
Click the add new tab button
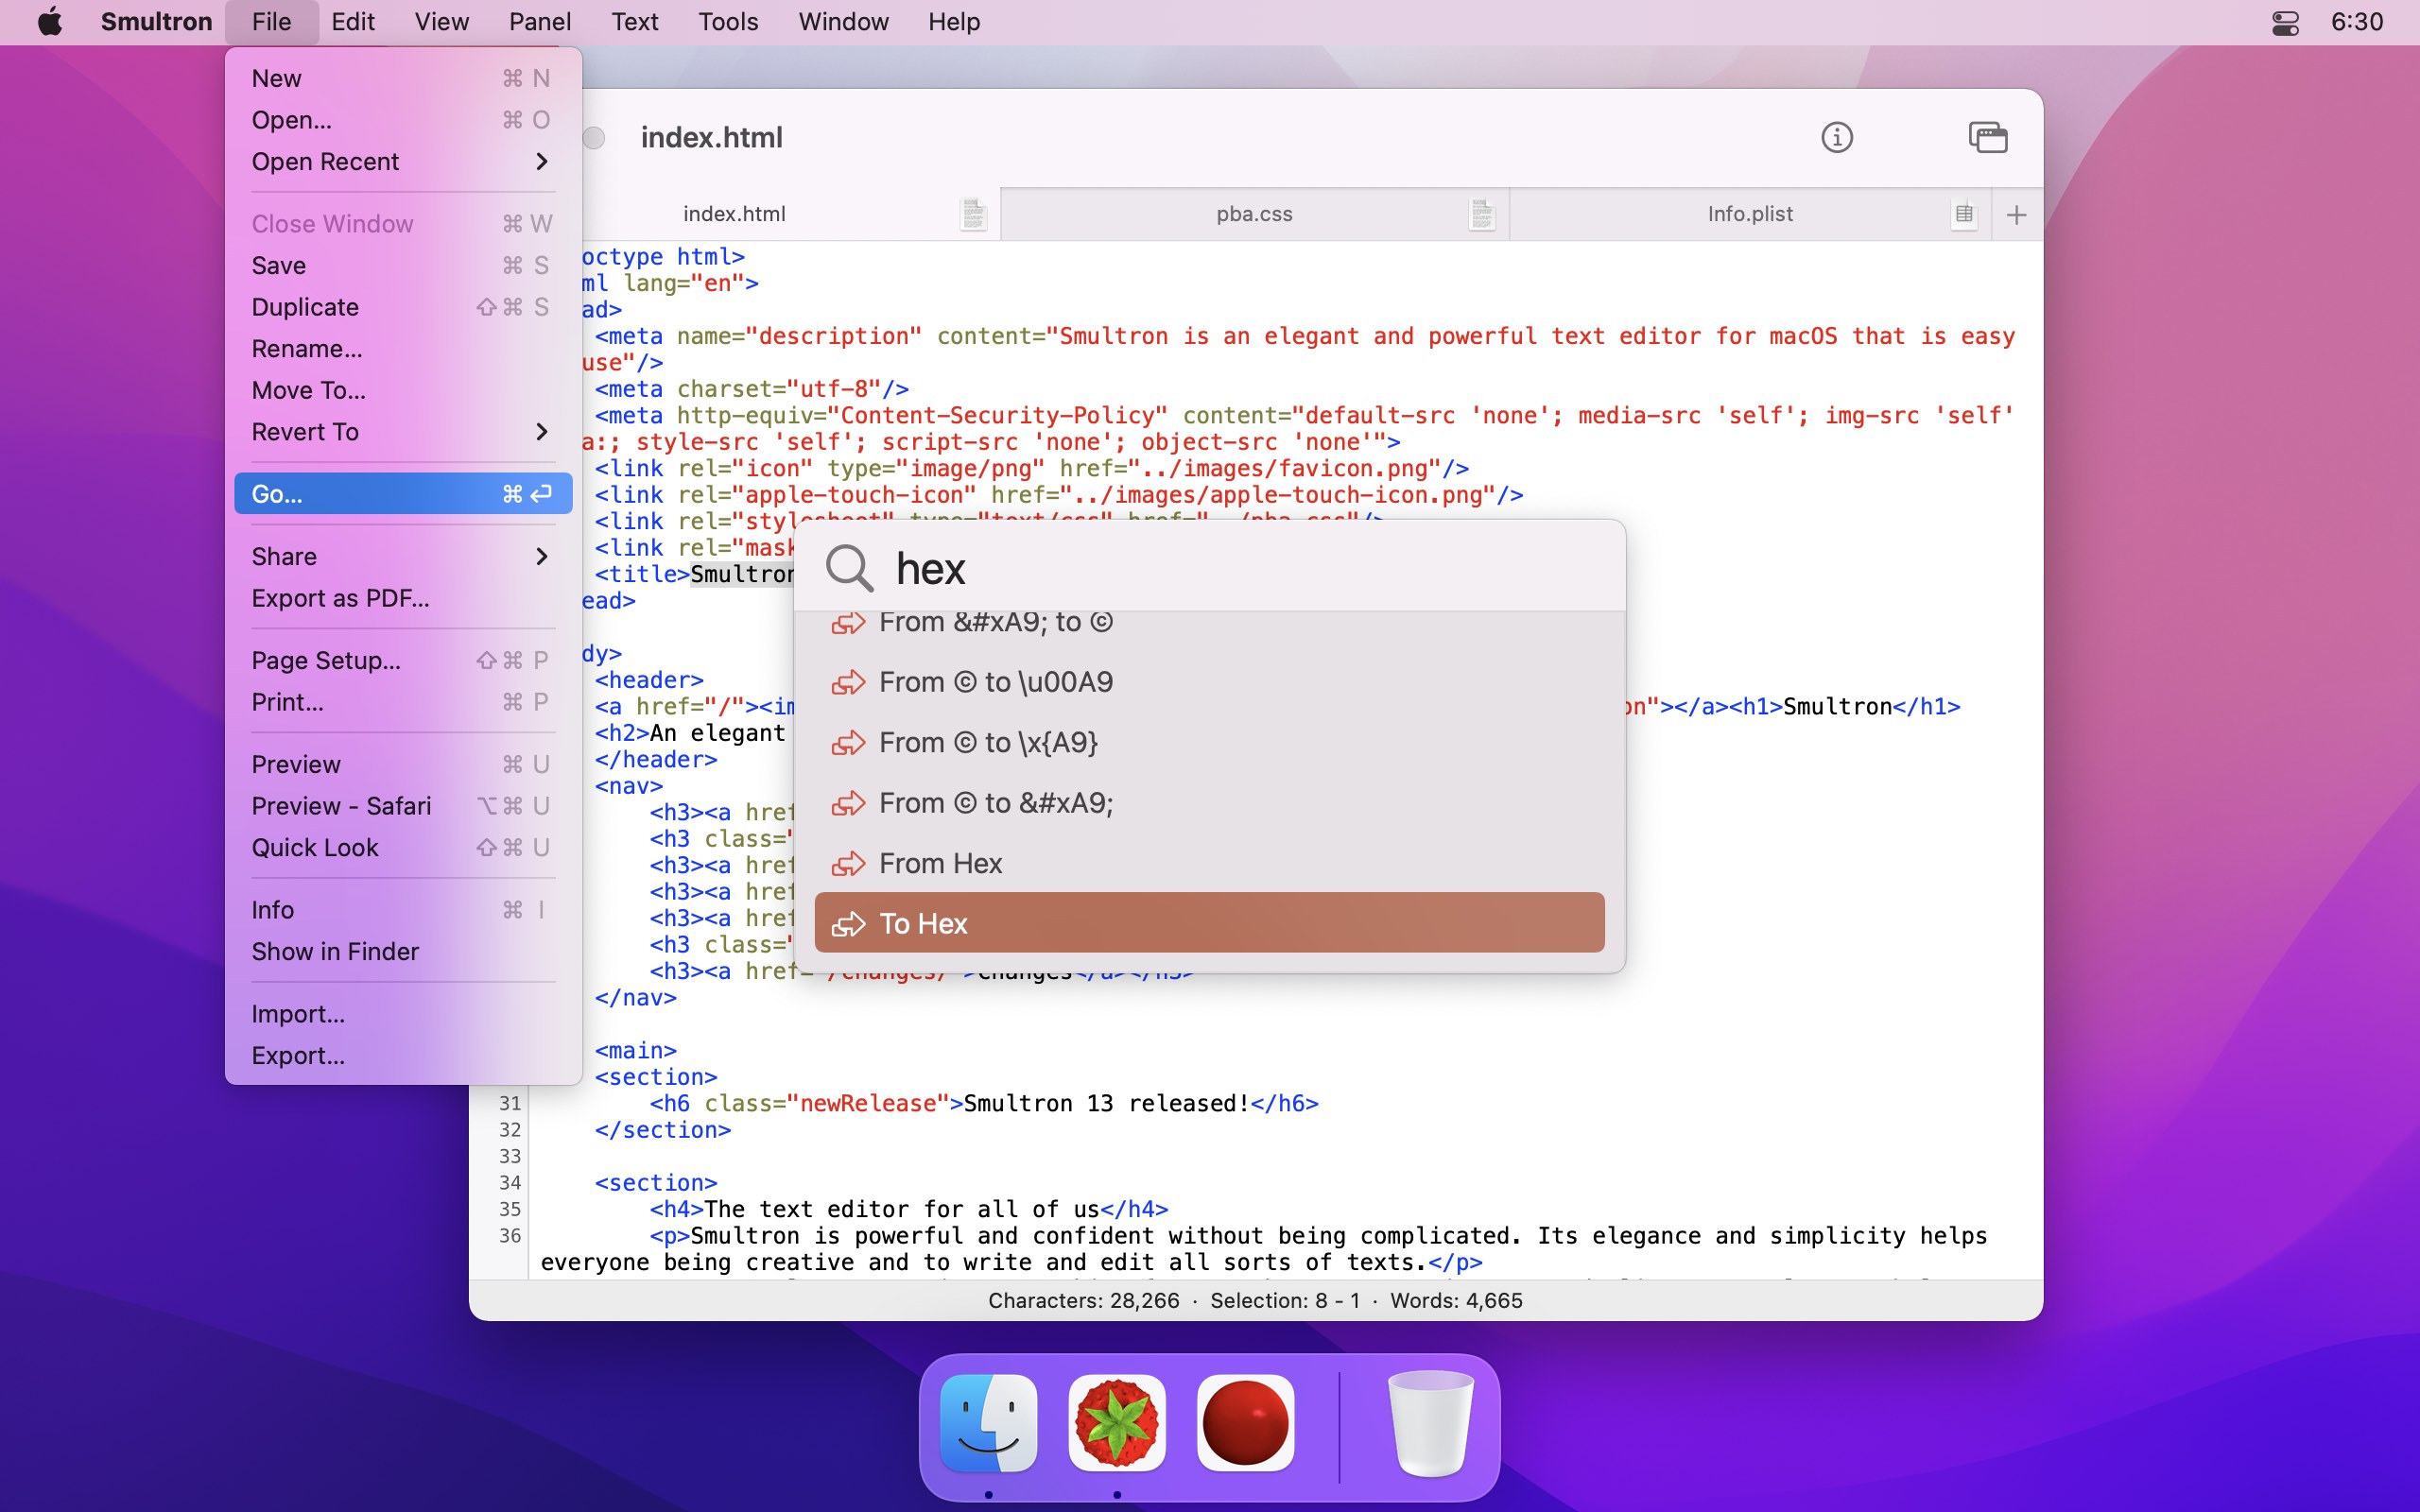pyautogui.click(x=2015, y=215)
